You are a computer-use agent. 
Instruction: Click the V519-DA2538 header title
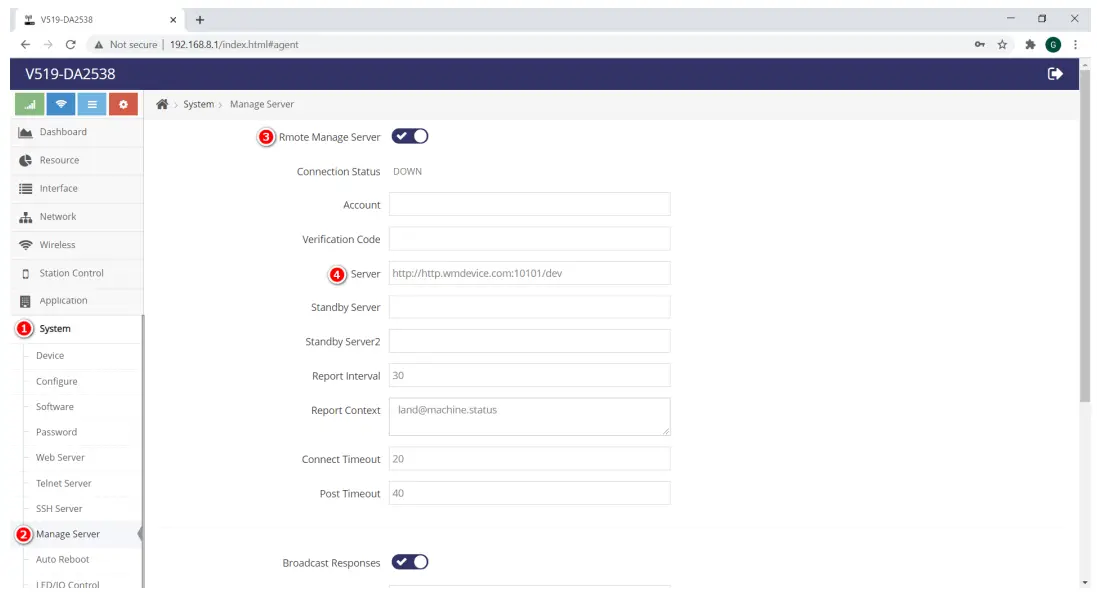[70, 73]
